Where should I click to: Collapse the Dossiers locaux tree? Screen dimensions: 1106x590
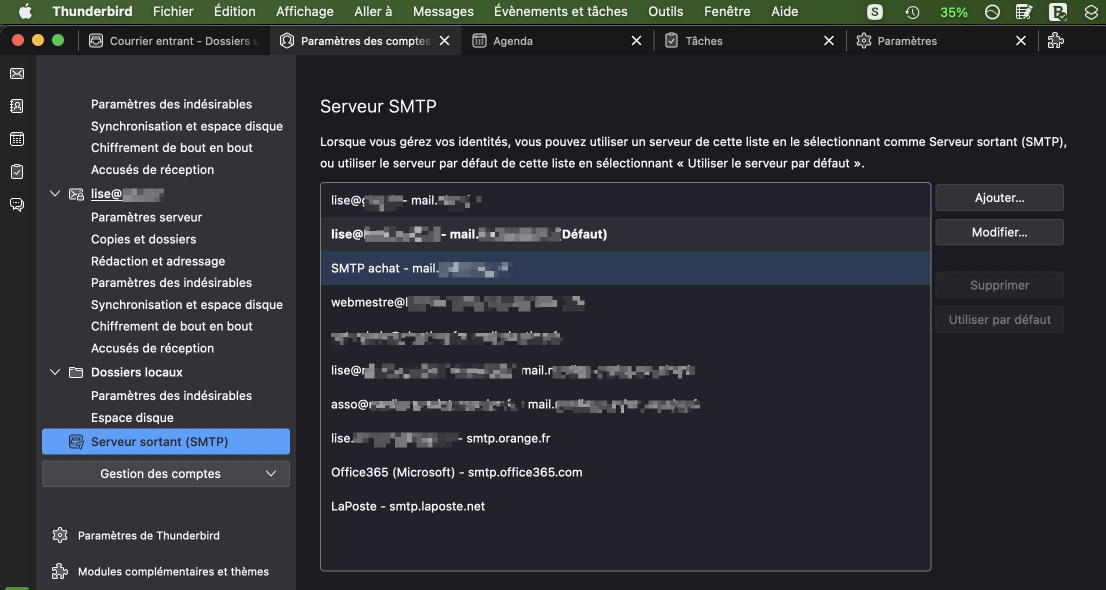click(55, 373)
